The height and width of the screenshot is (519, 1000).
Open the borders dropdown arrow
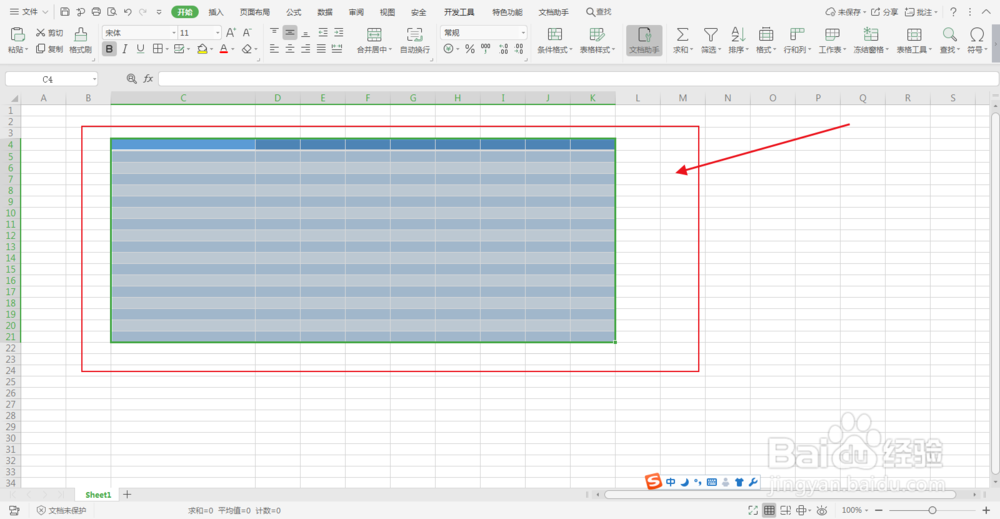coord(166,49)
